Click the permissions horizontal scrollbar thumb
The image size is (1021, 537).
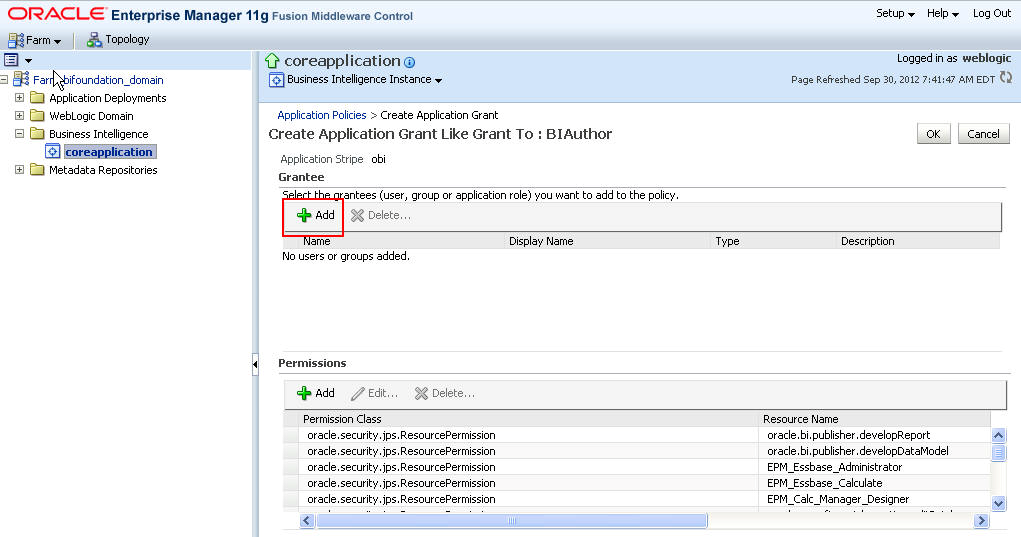(511, 521)
